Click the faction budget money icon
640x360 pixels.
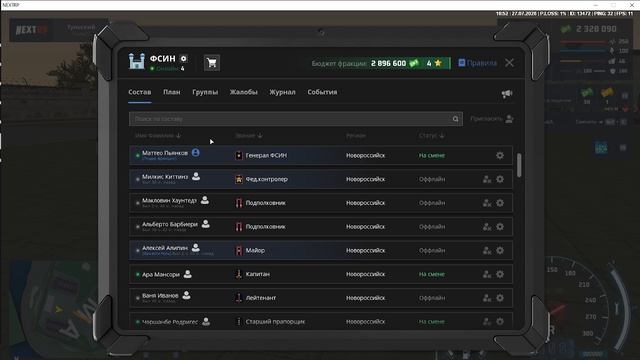[x=414, y=63]
